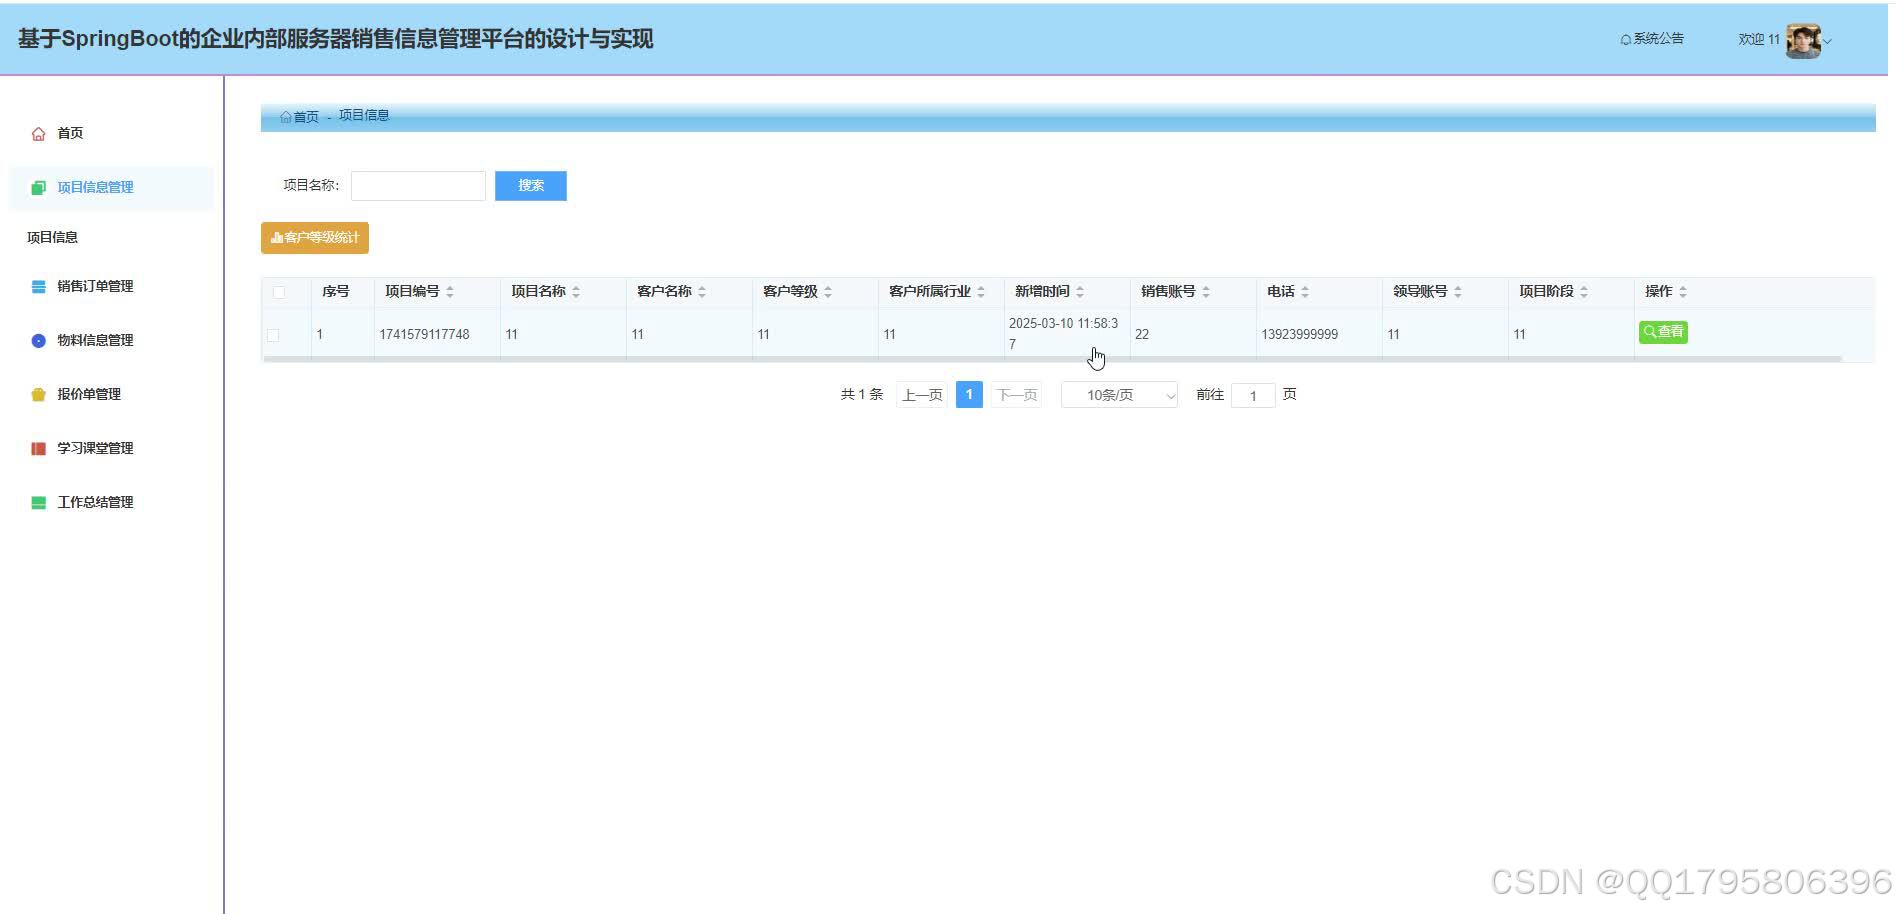
Task: Click the green 项目信息管理 sidebar icon
Action: coord(38,188)
